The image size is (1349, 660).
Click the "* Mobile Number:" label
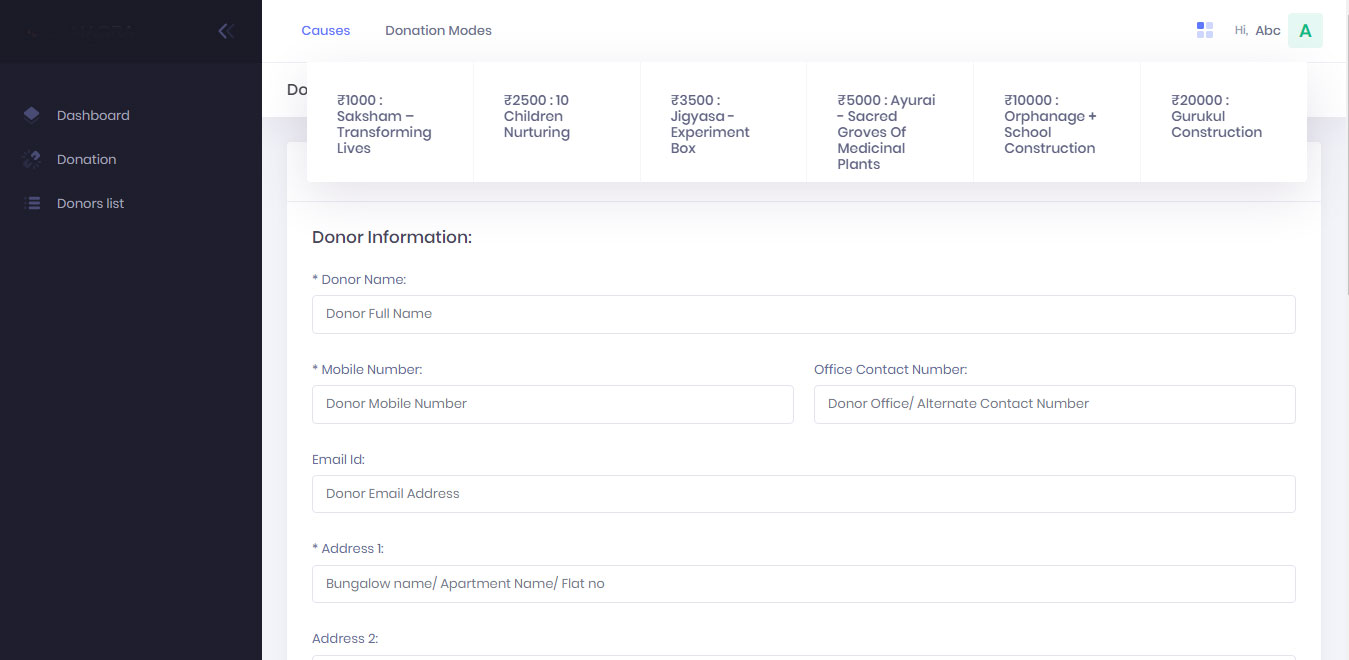(367, 370)
